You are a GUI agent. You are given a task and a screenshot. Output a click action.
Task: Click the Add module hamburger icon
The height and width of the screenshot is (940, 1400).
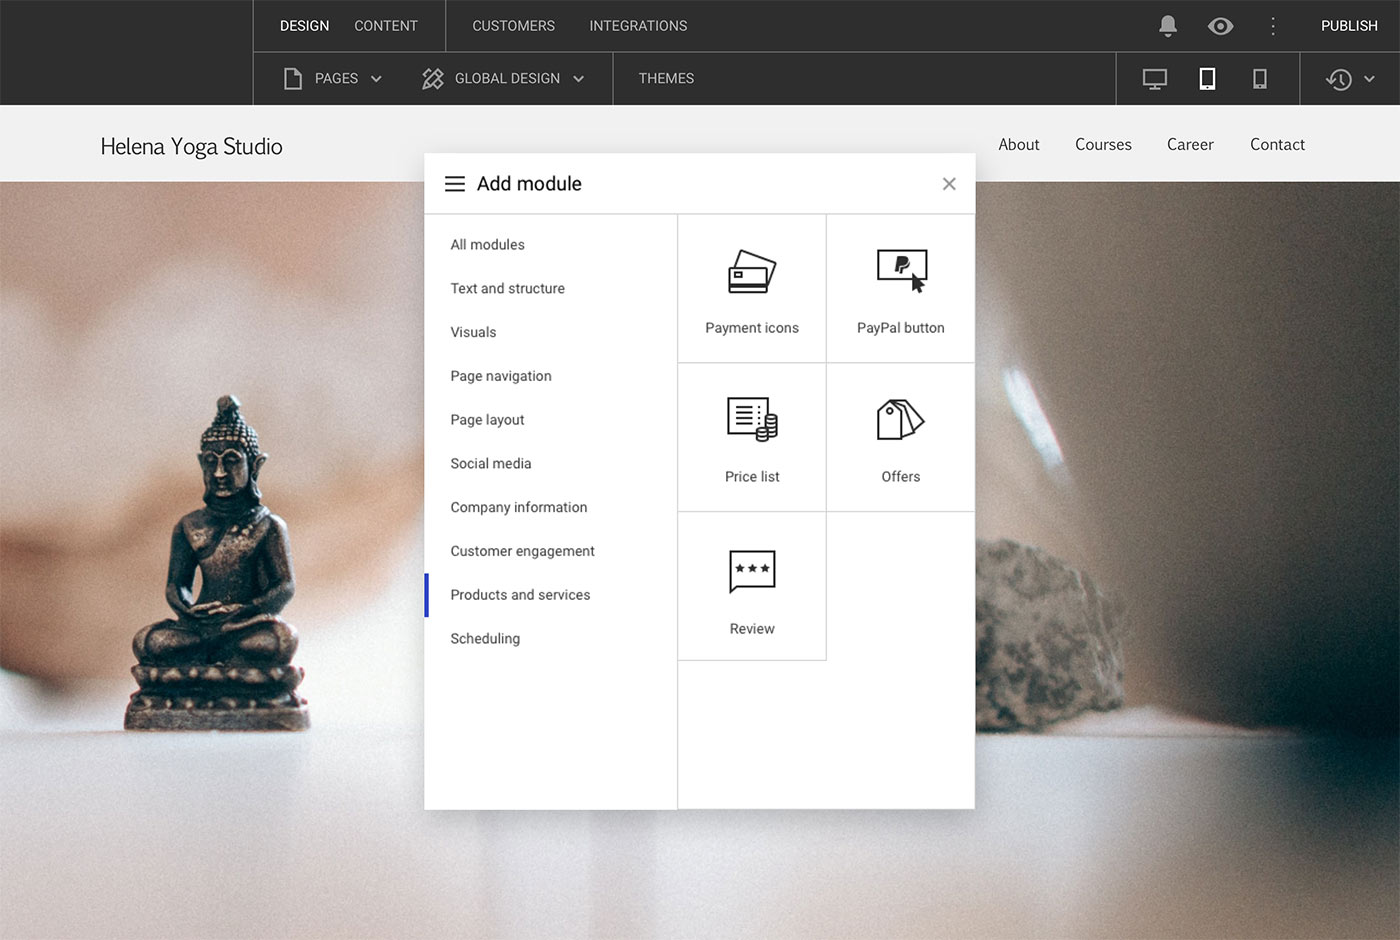tap(455, 184)
